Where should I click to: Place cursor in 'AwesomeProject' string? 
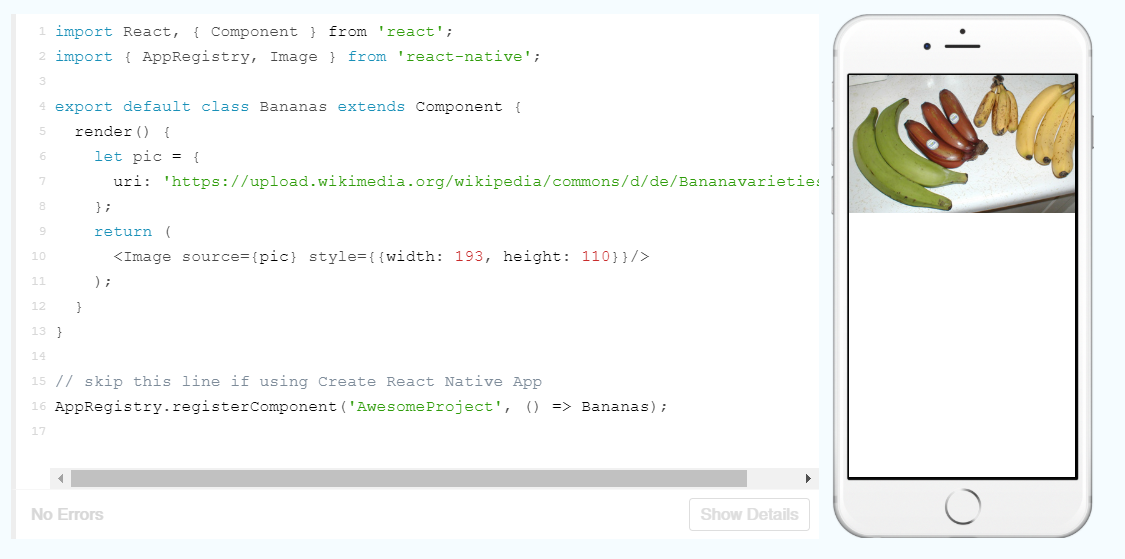coord(425,407)
